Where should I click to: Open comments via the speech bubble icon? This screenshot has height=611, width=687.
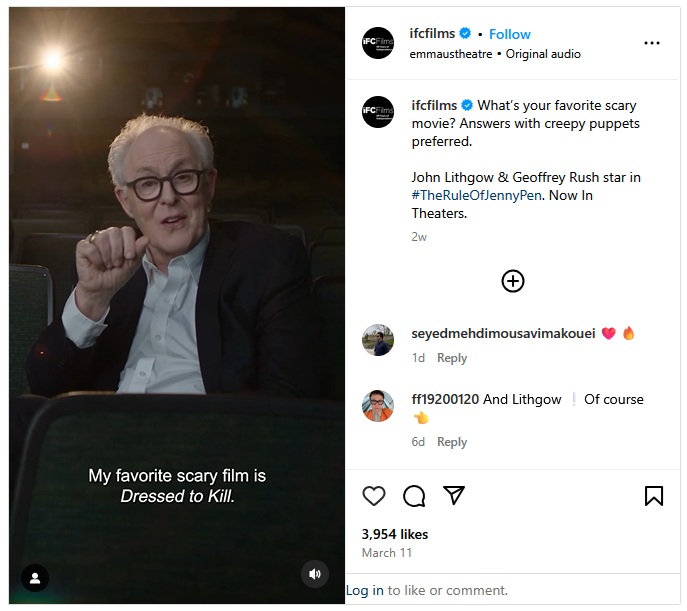414,496
